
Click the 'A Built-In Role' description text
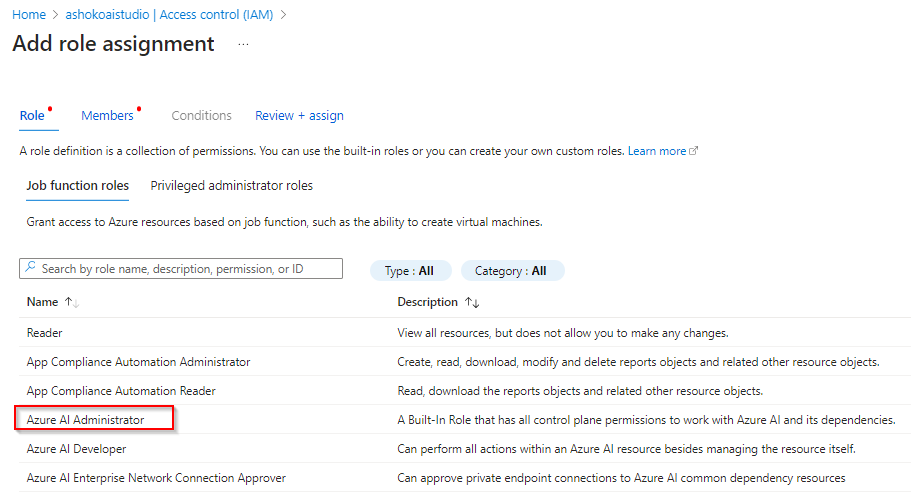646,420
